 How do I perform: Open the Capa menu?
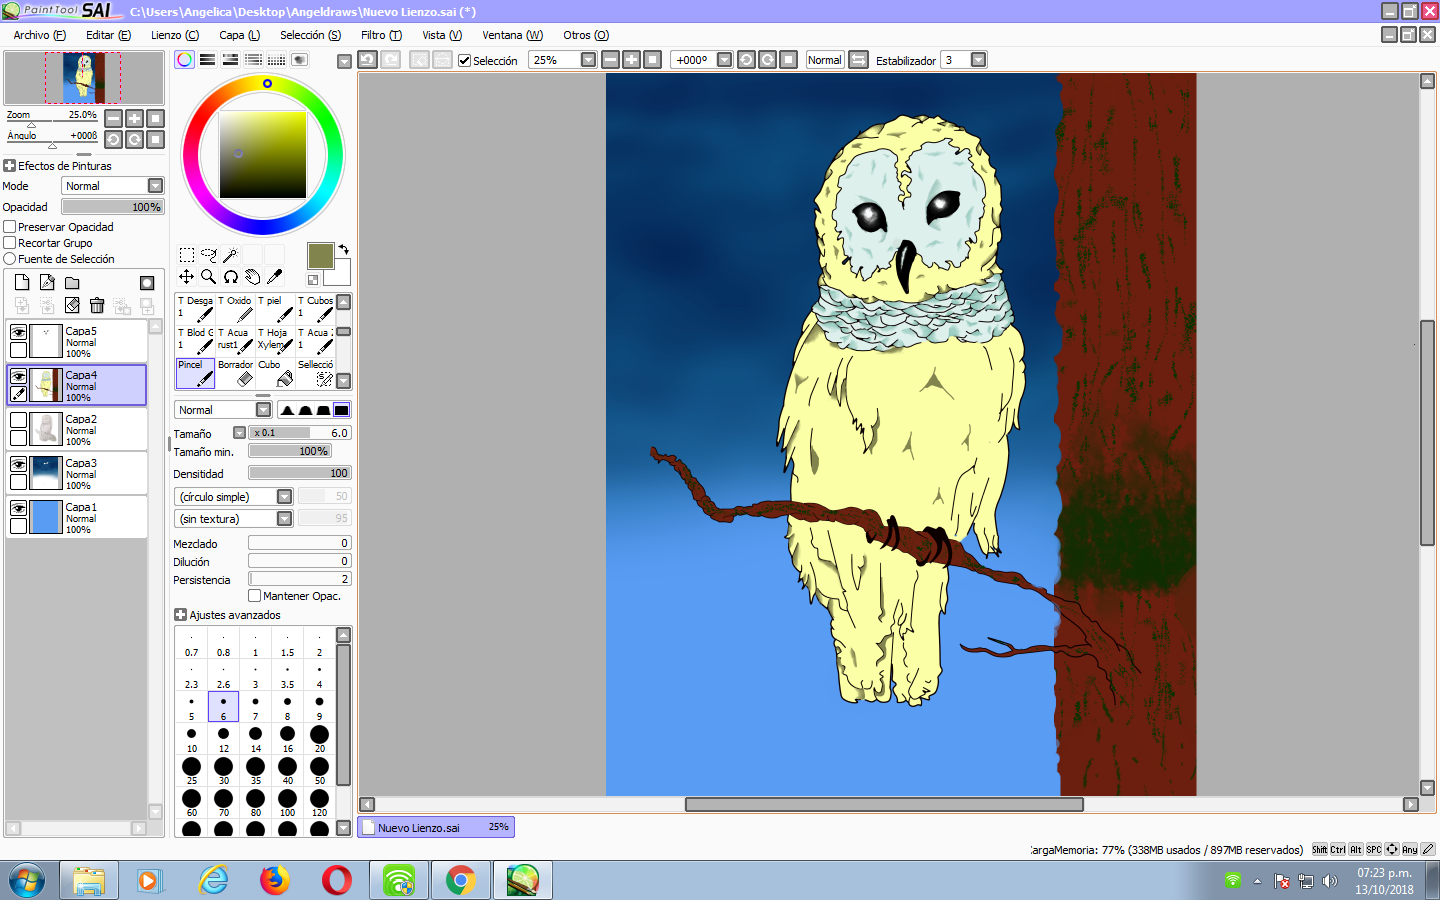click(x=239, y=35)
